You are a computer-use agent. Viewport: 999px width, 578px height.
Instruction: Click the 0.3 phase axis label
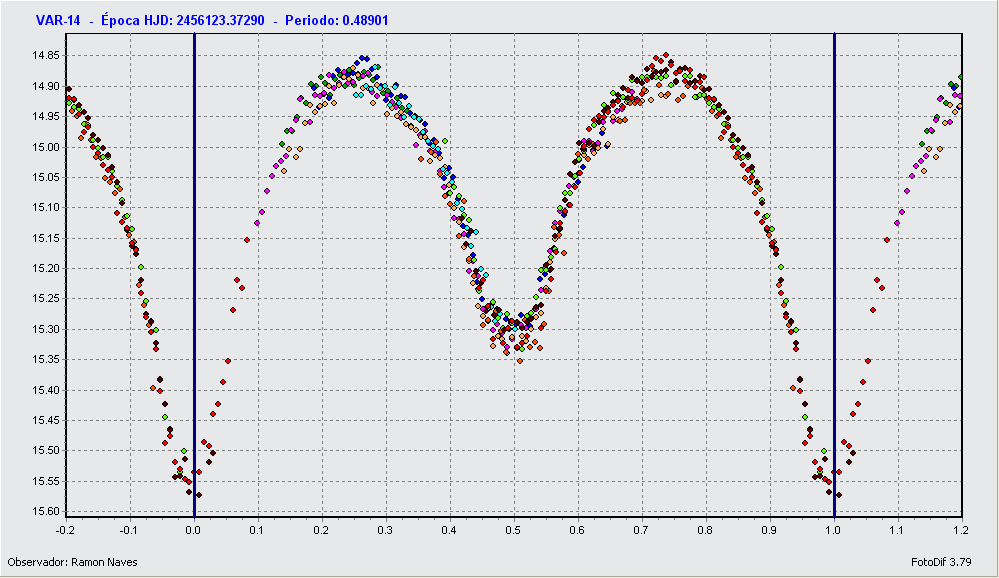point(385,530)
